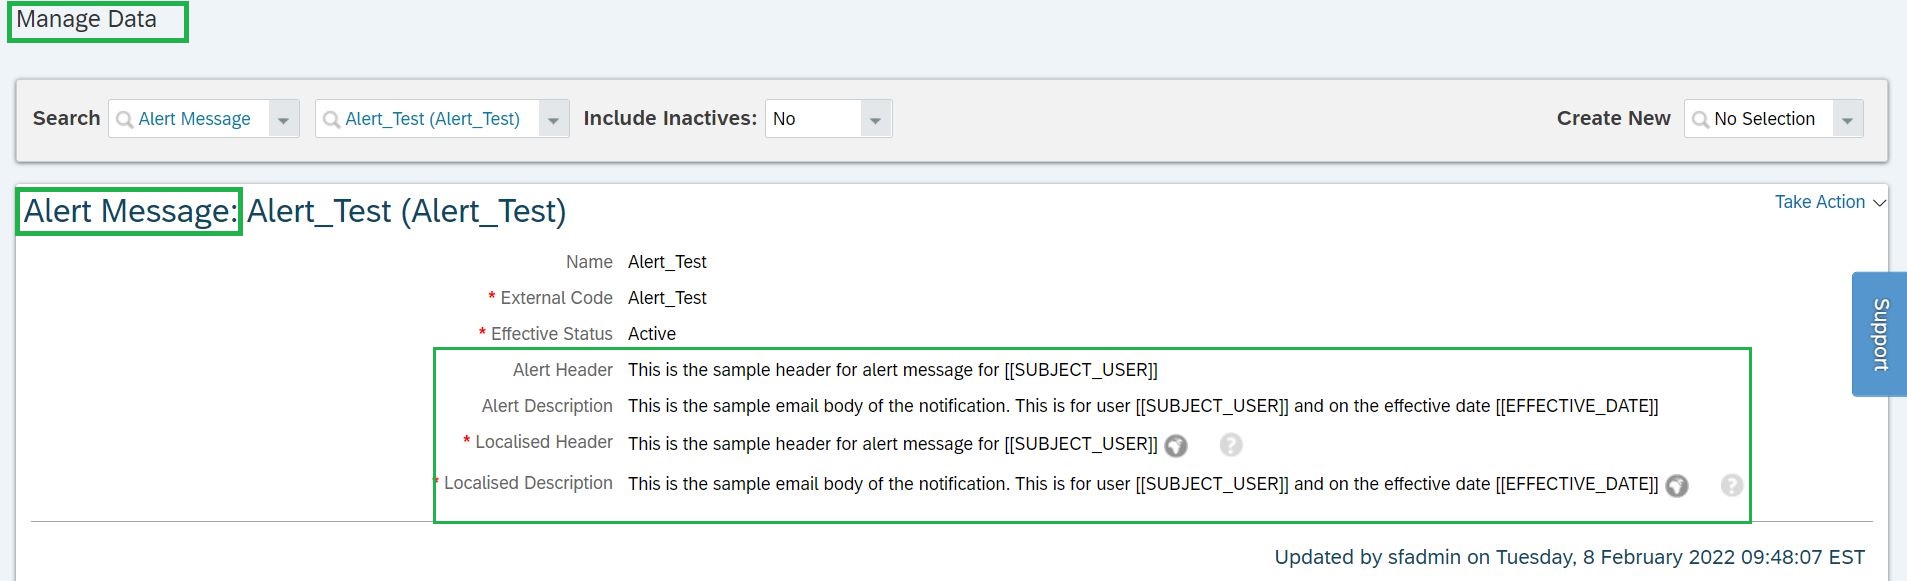Expand the Alert Message object type dropdown arrow
Image resolution: width=1907 pixels, height=581 pixels.
[x=284, y=120]
